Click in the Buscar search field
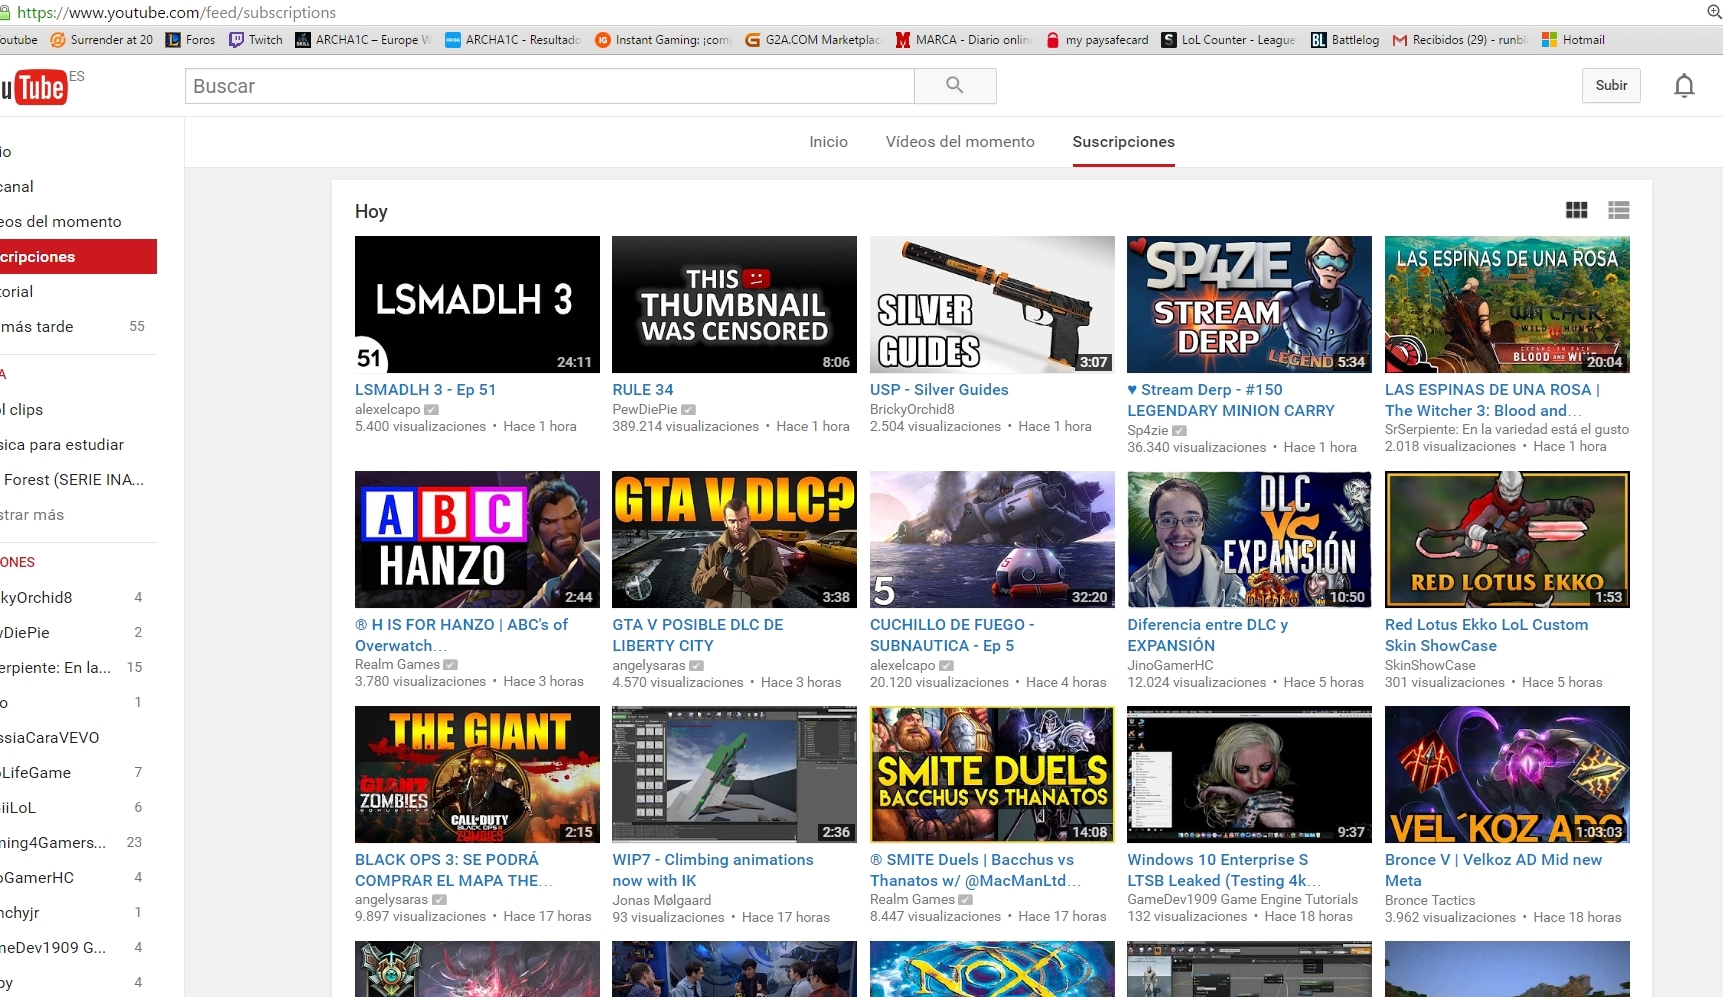This screenshot has width=1723, height=997. click(x=550, y=86)
